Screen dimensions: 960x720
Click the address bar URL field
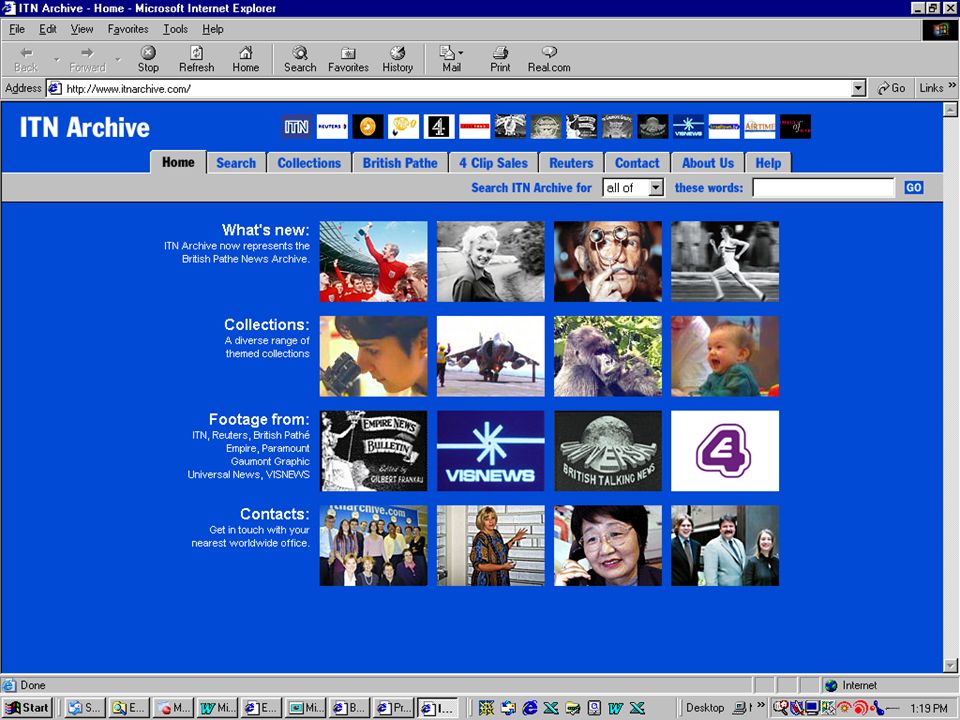pyautogui.click(x=457, y=88)
